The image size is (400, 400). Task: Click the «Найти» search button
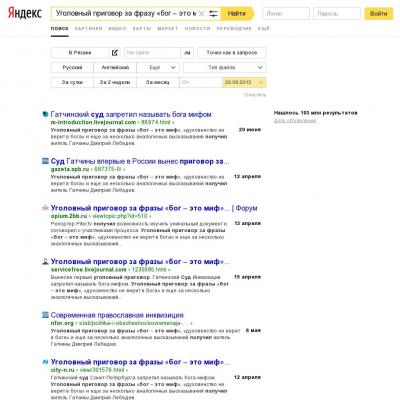pos(237,14)
